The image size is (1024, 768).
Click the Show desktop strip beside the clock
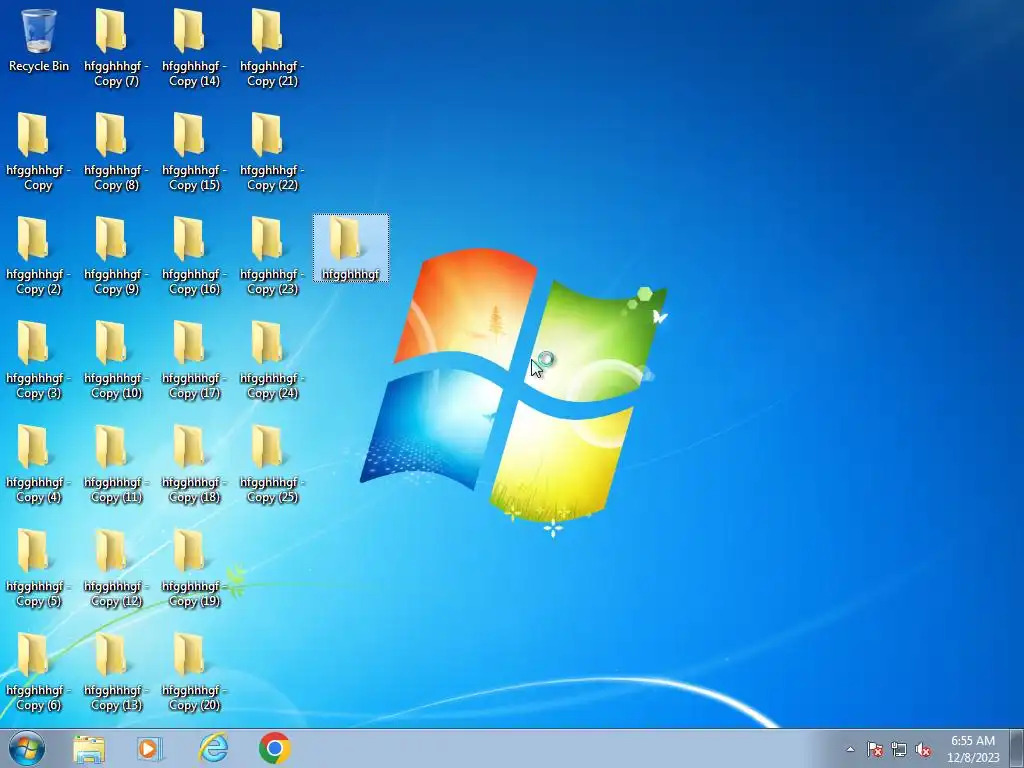click(1017, 748)
